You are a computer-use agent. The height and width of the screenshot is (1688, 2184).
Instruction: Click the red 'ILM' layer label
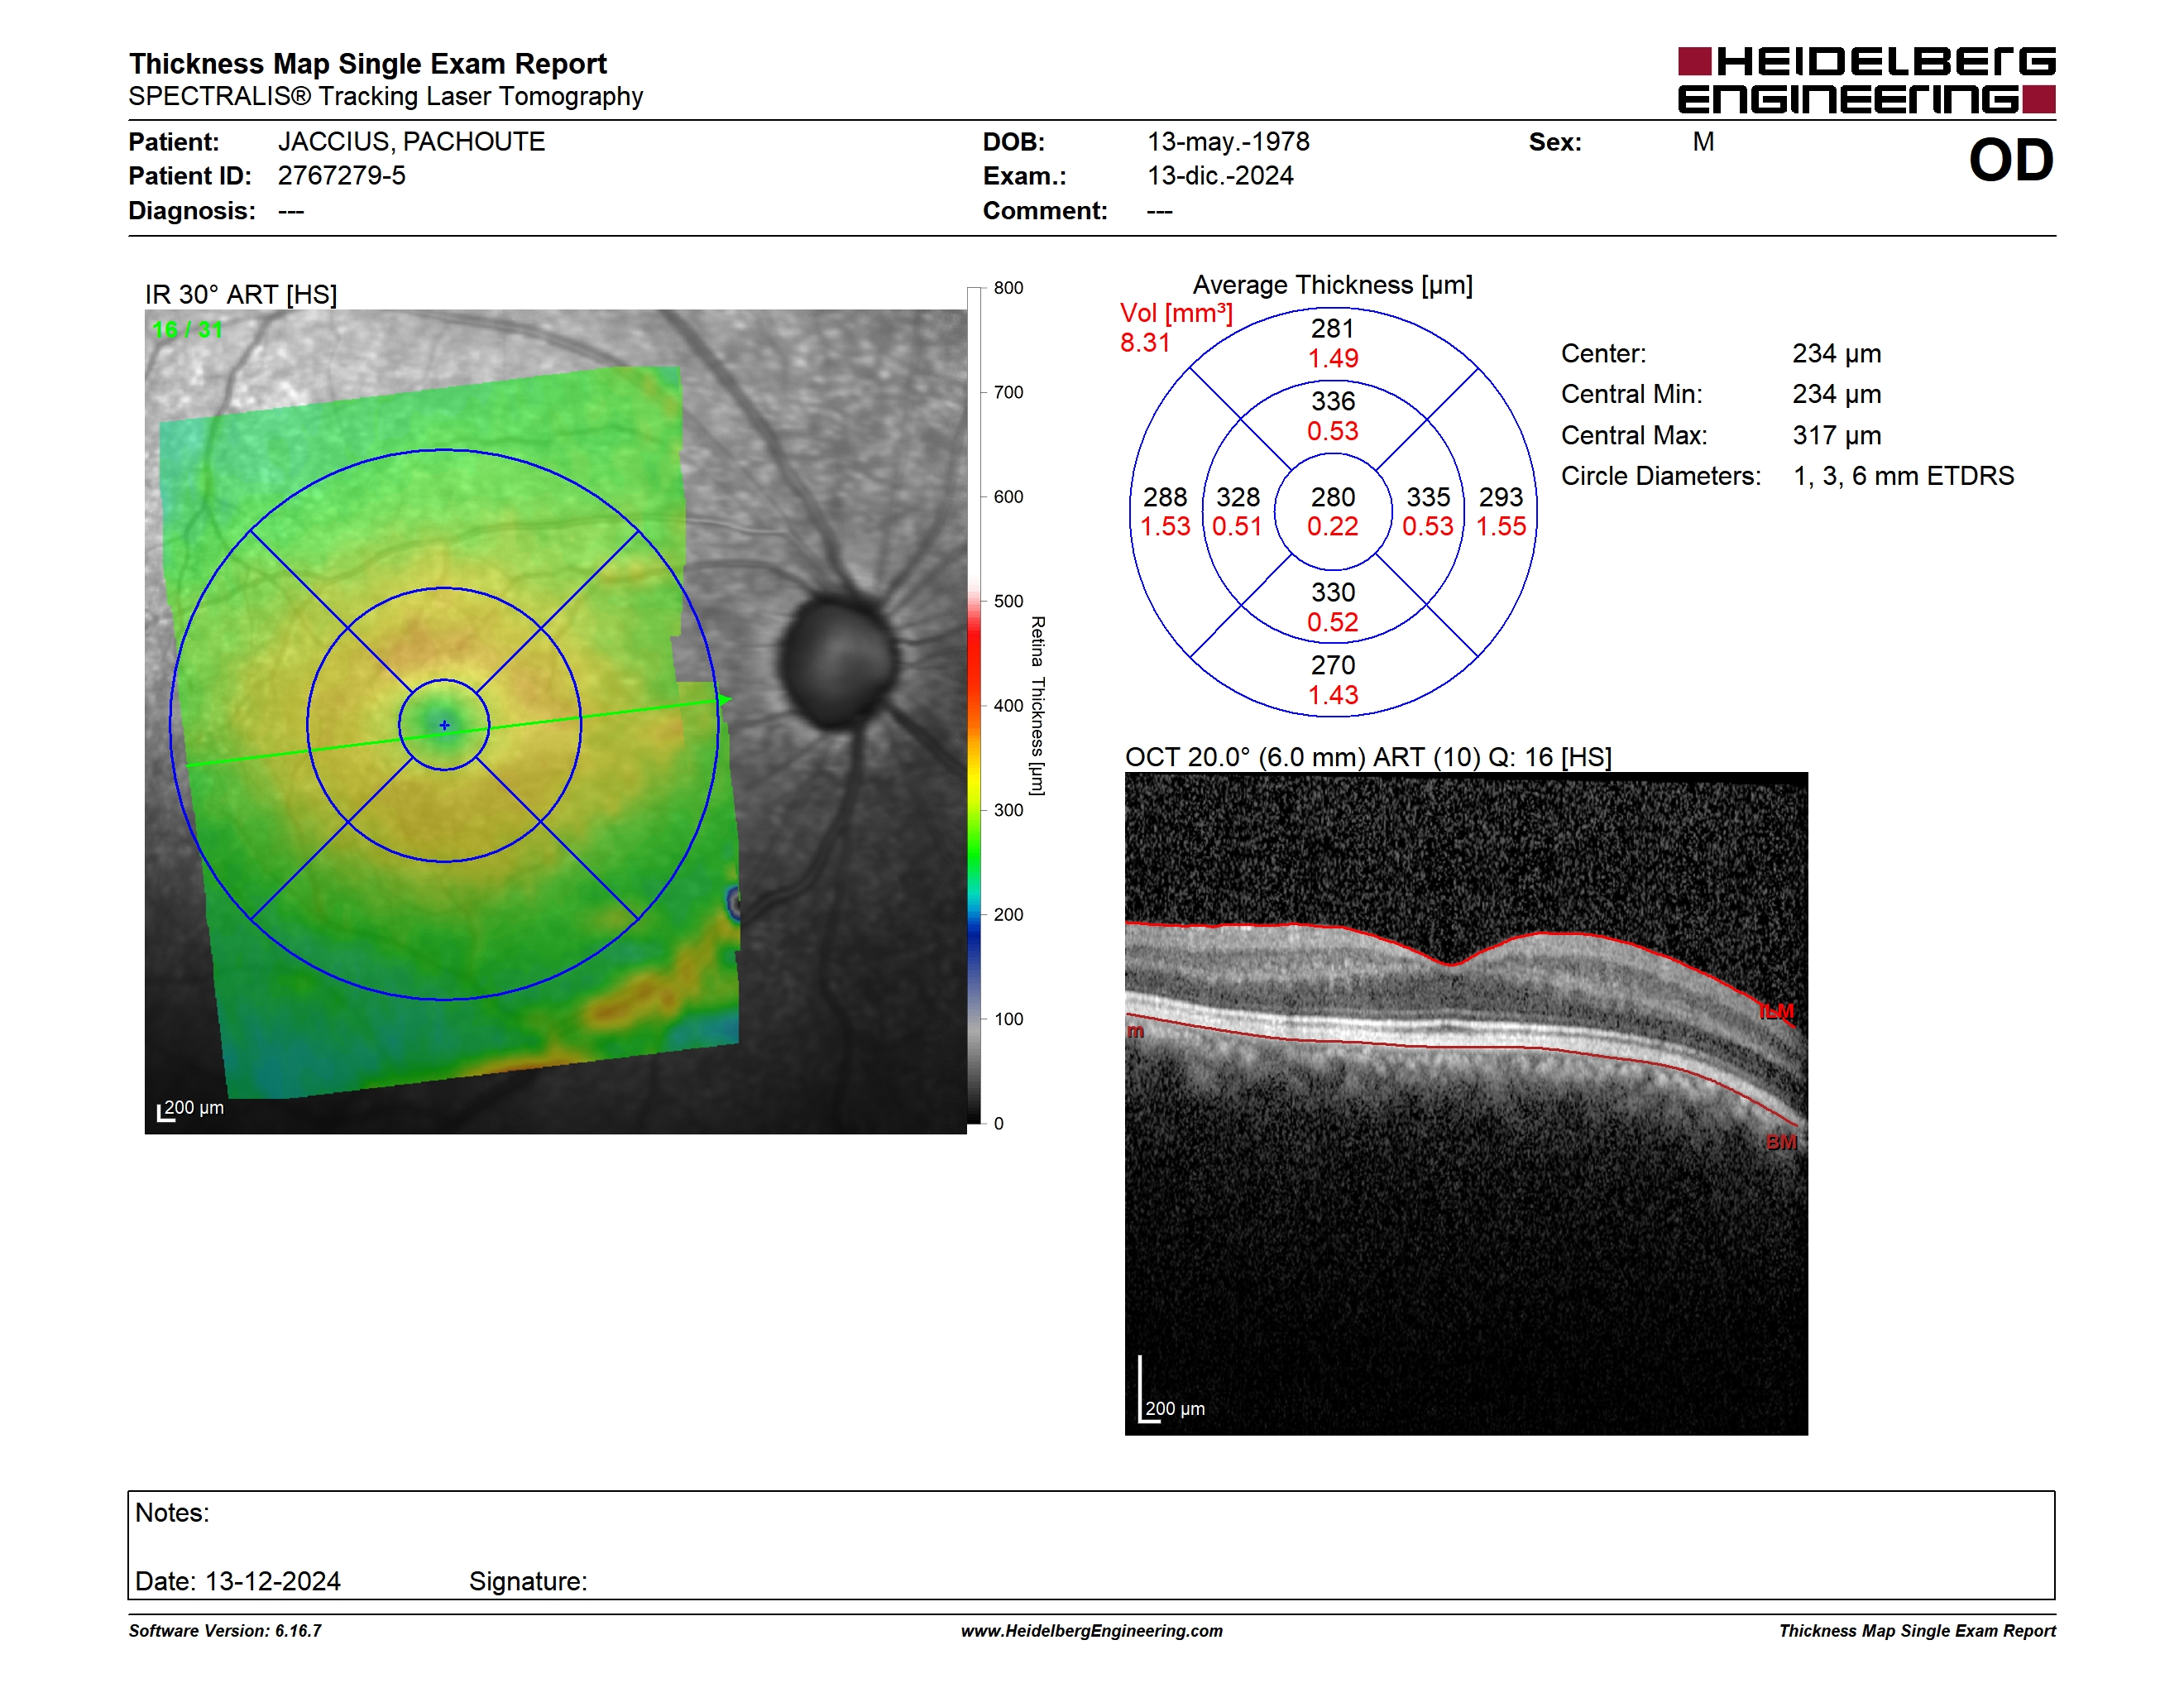tap(1777, 1011)
